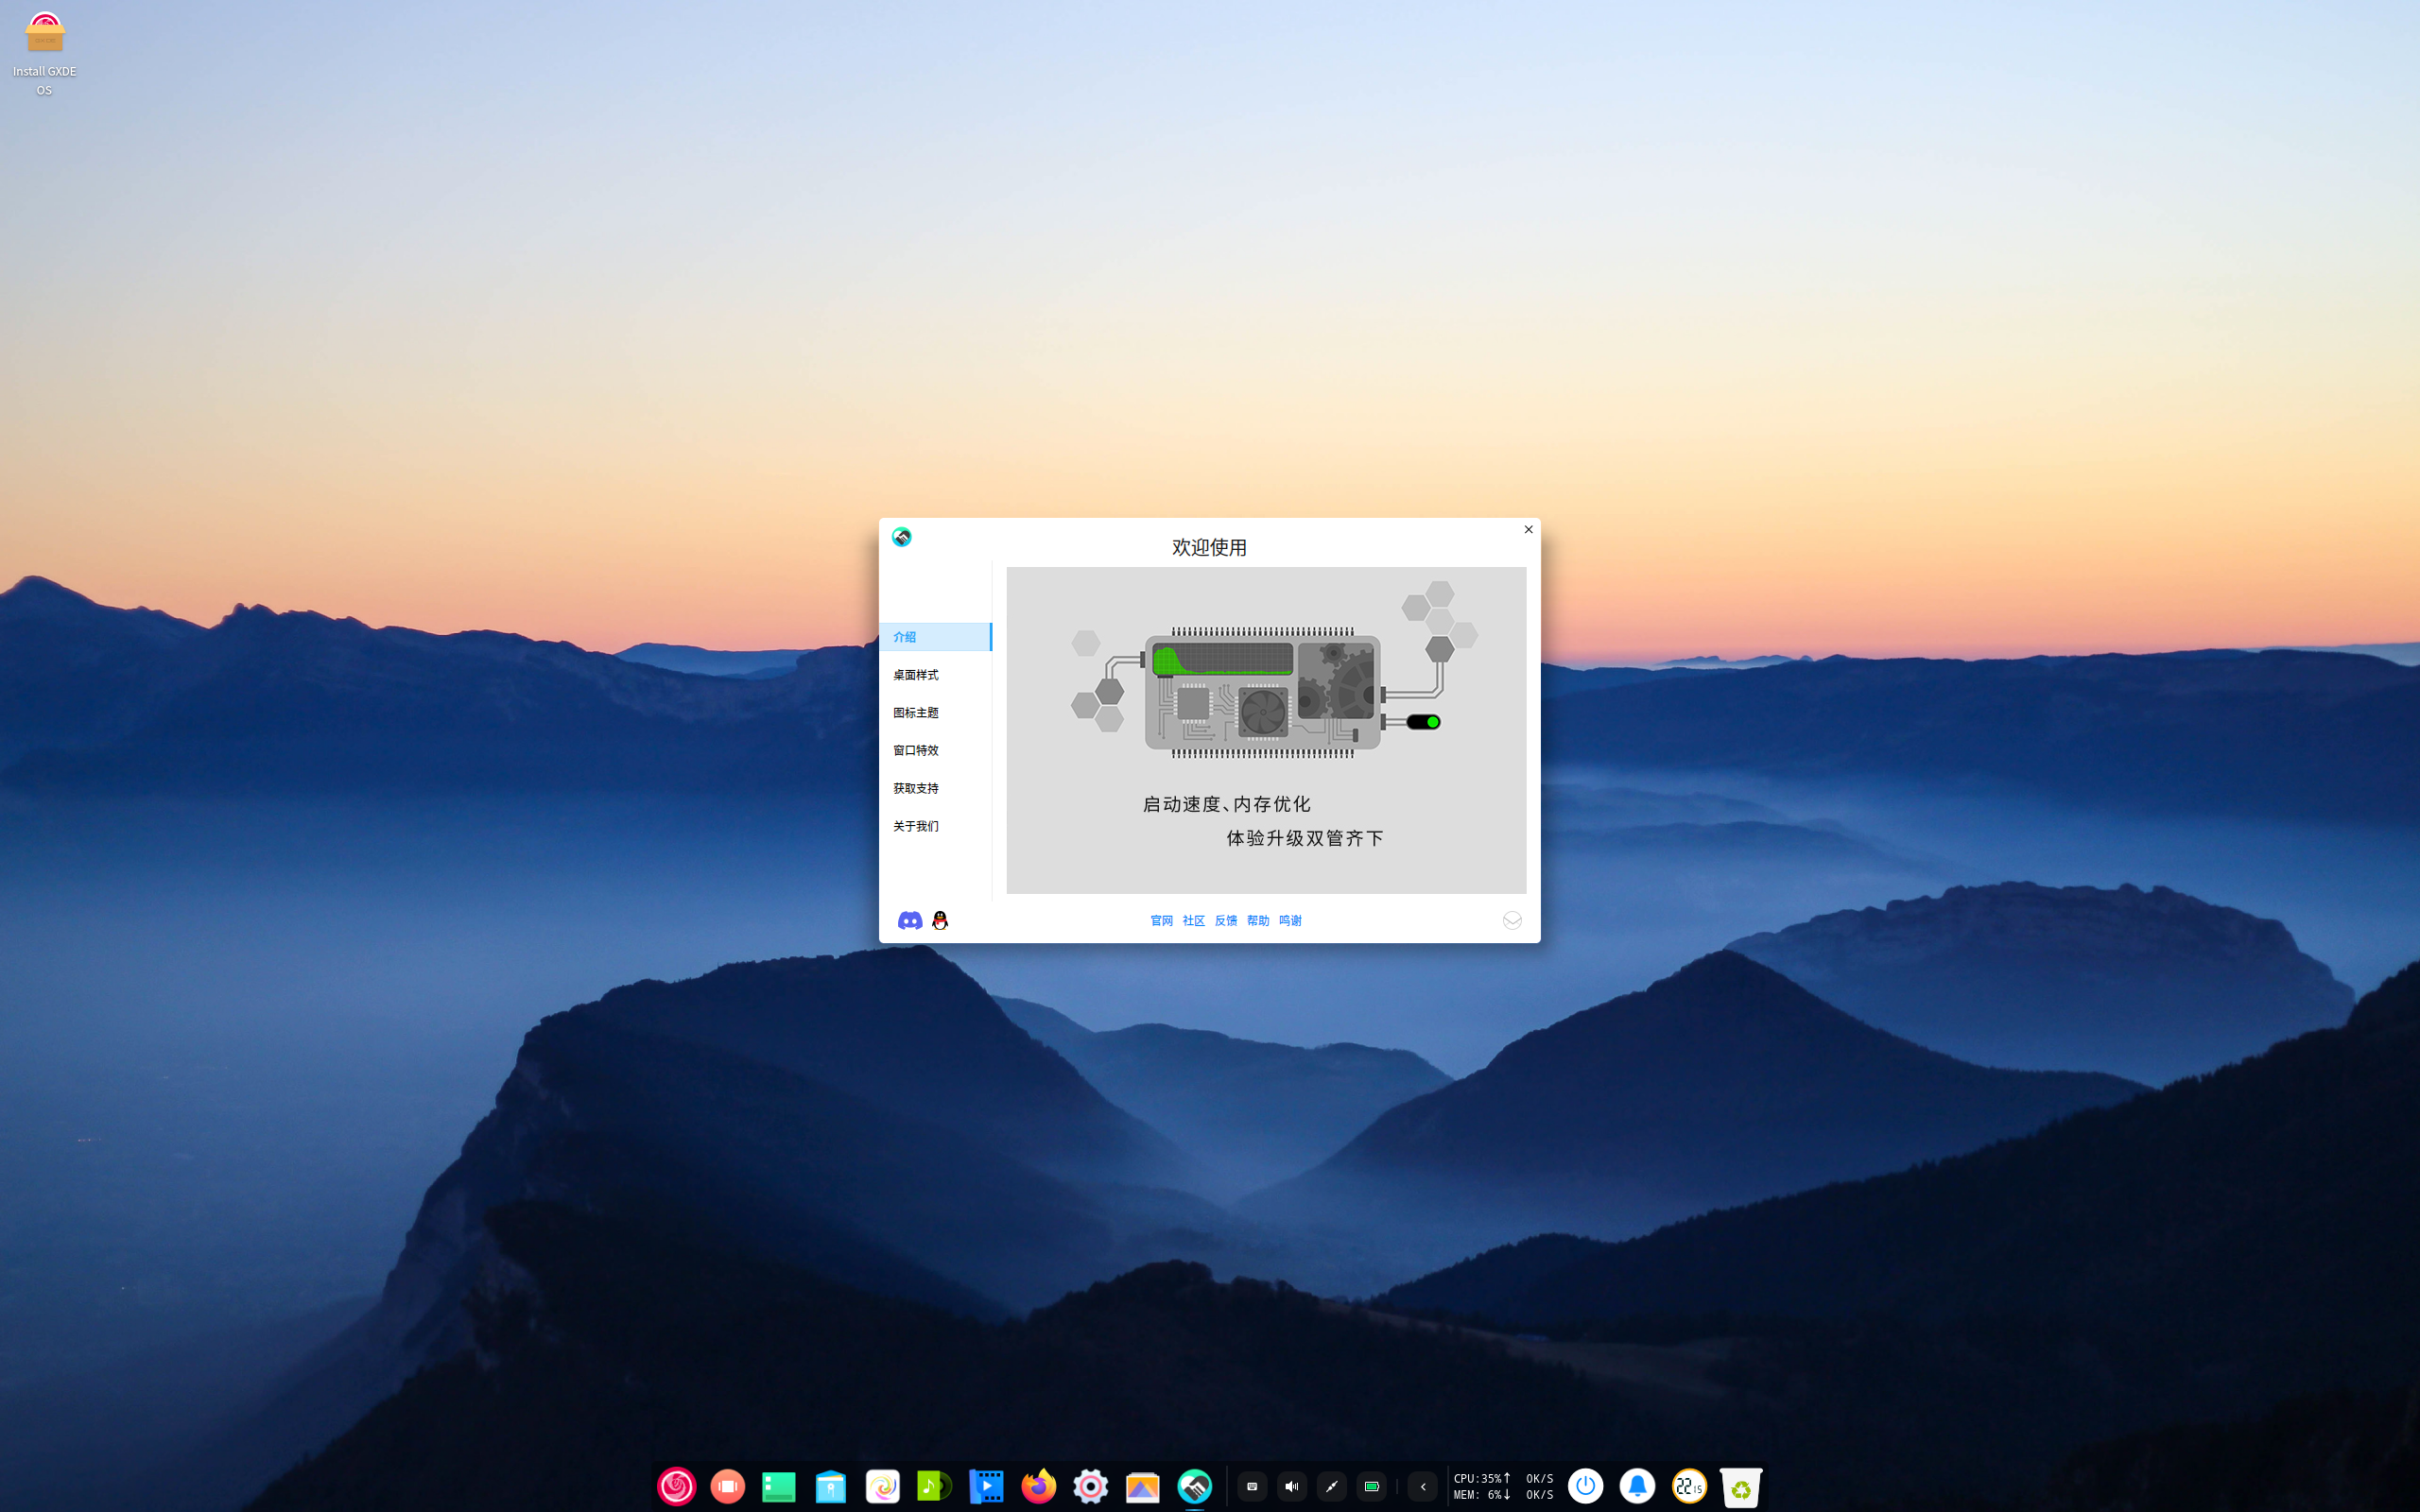Open the power button in the dock
The width and height of the screenshot is (2420, 1512).
click(x=1585, y=1486)
